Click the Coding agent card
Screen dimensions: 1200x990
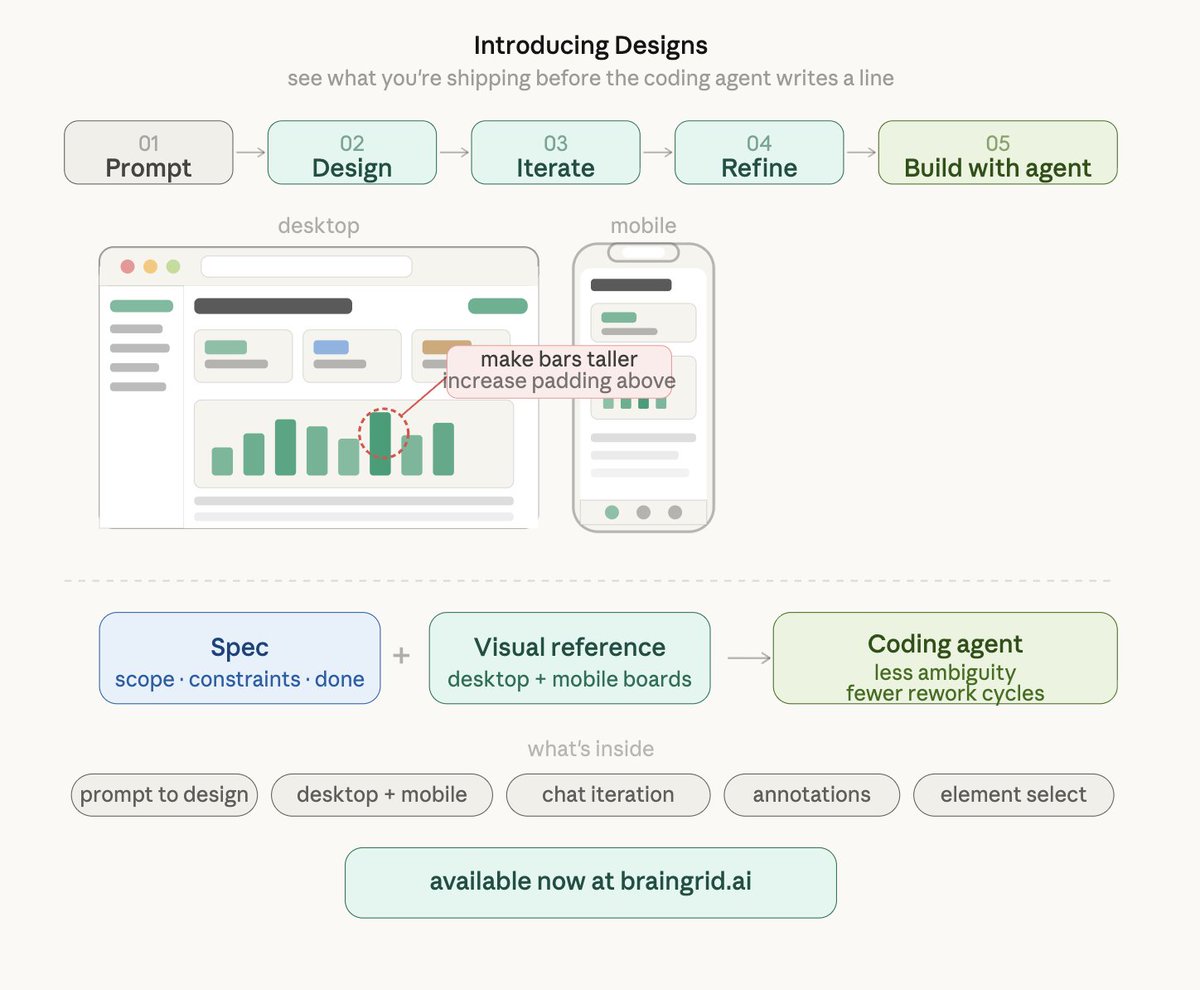945,658
